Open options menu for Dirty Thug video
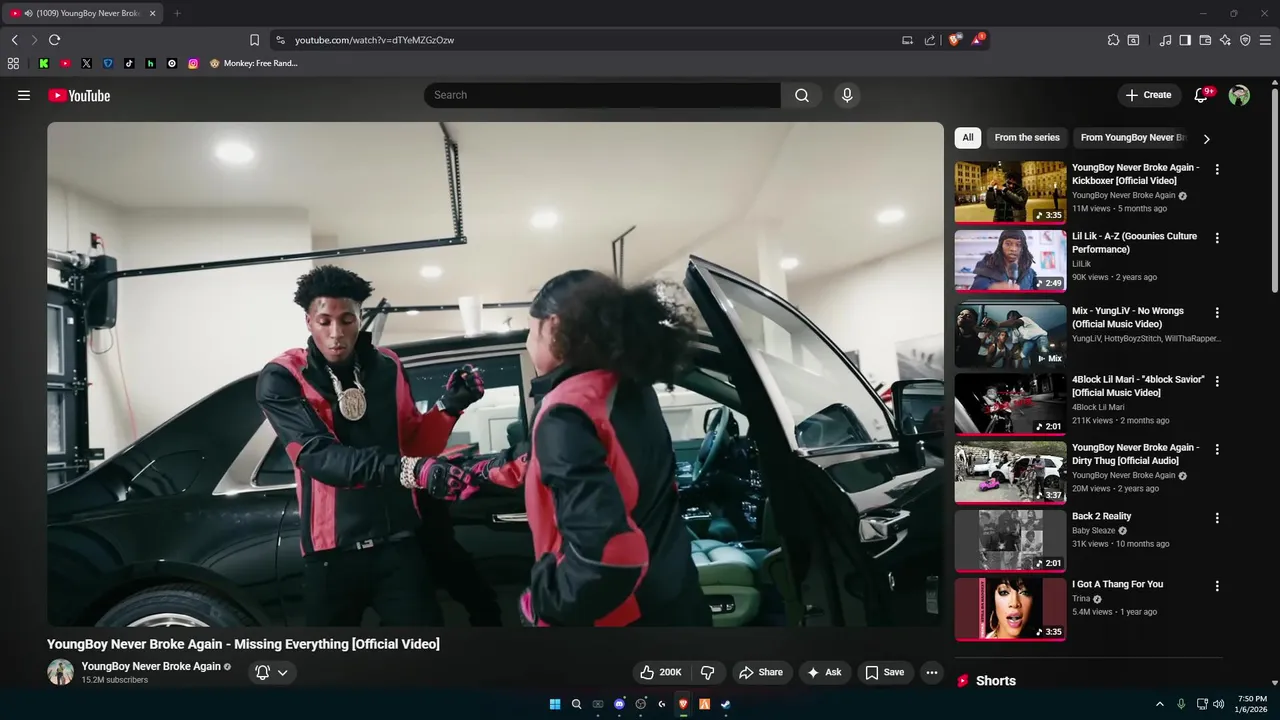Image resolution: width=1280 pixels, height=720 pixels. point(1217,450)
